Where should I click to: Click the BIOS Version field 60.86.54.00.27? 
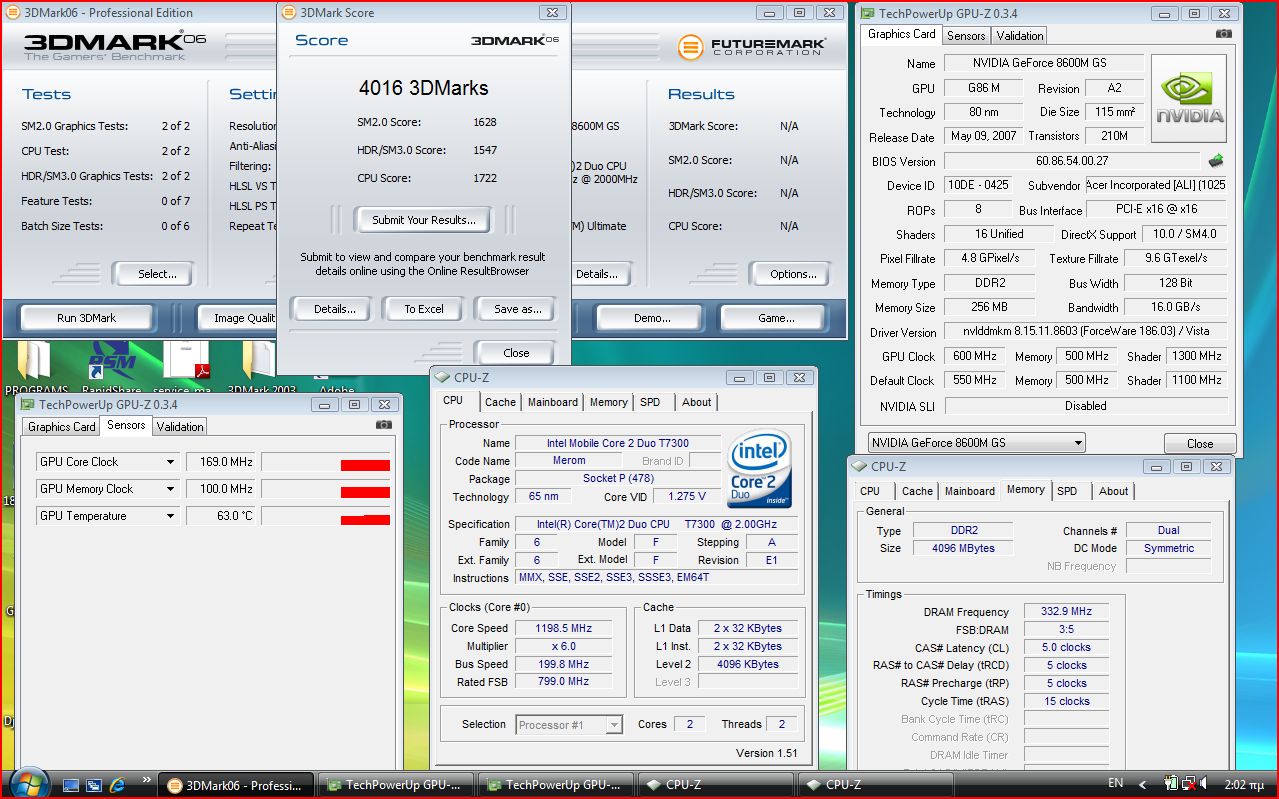click(1072, 161)
